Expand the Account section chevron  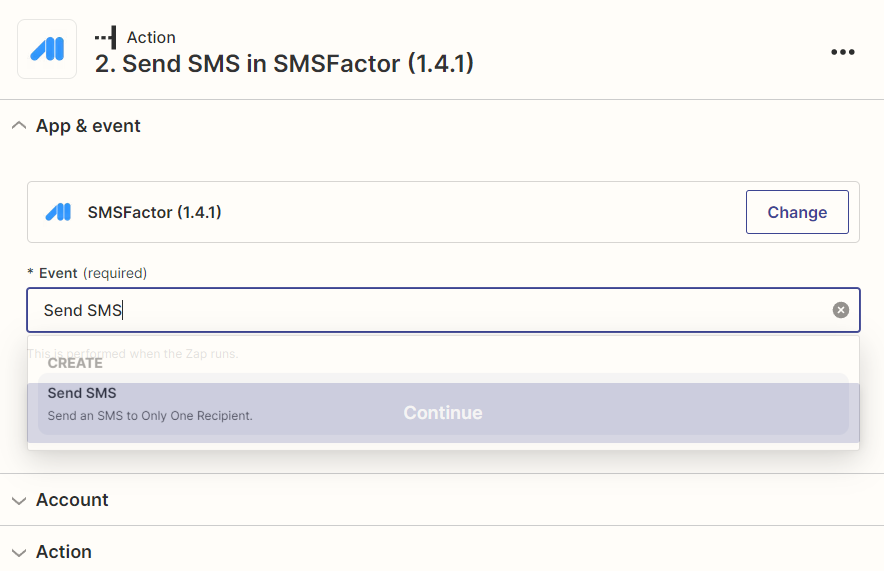(19, 501)
